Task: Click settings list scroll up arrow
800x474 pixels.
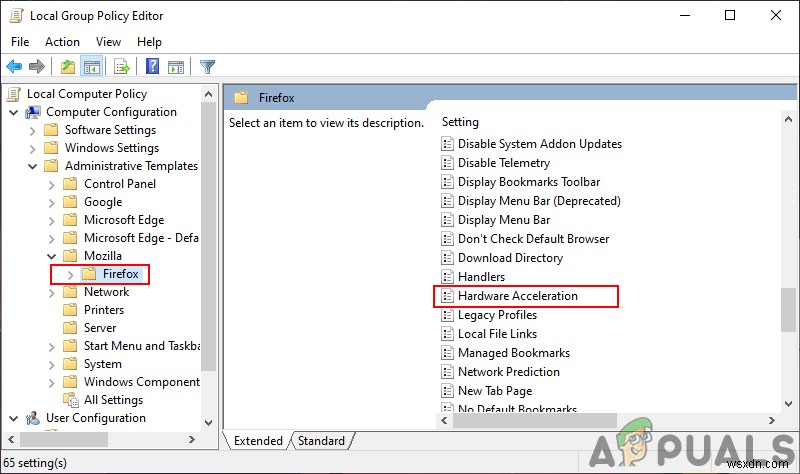Action: [x=788, y=120]
